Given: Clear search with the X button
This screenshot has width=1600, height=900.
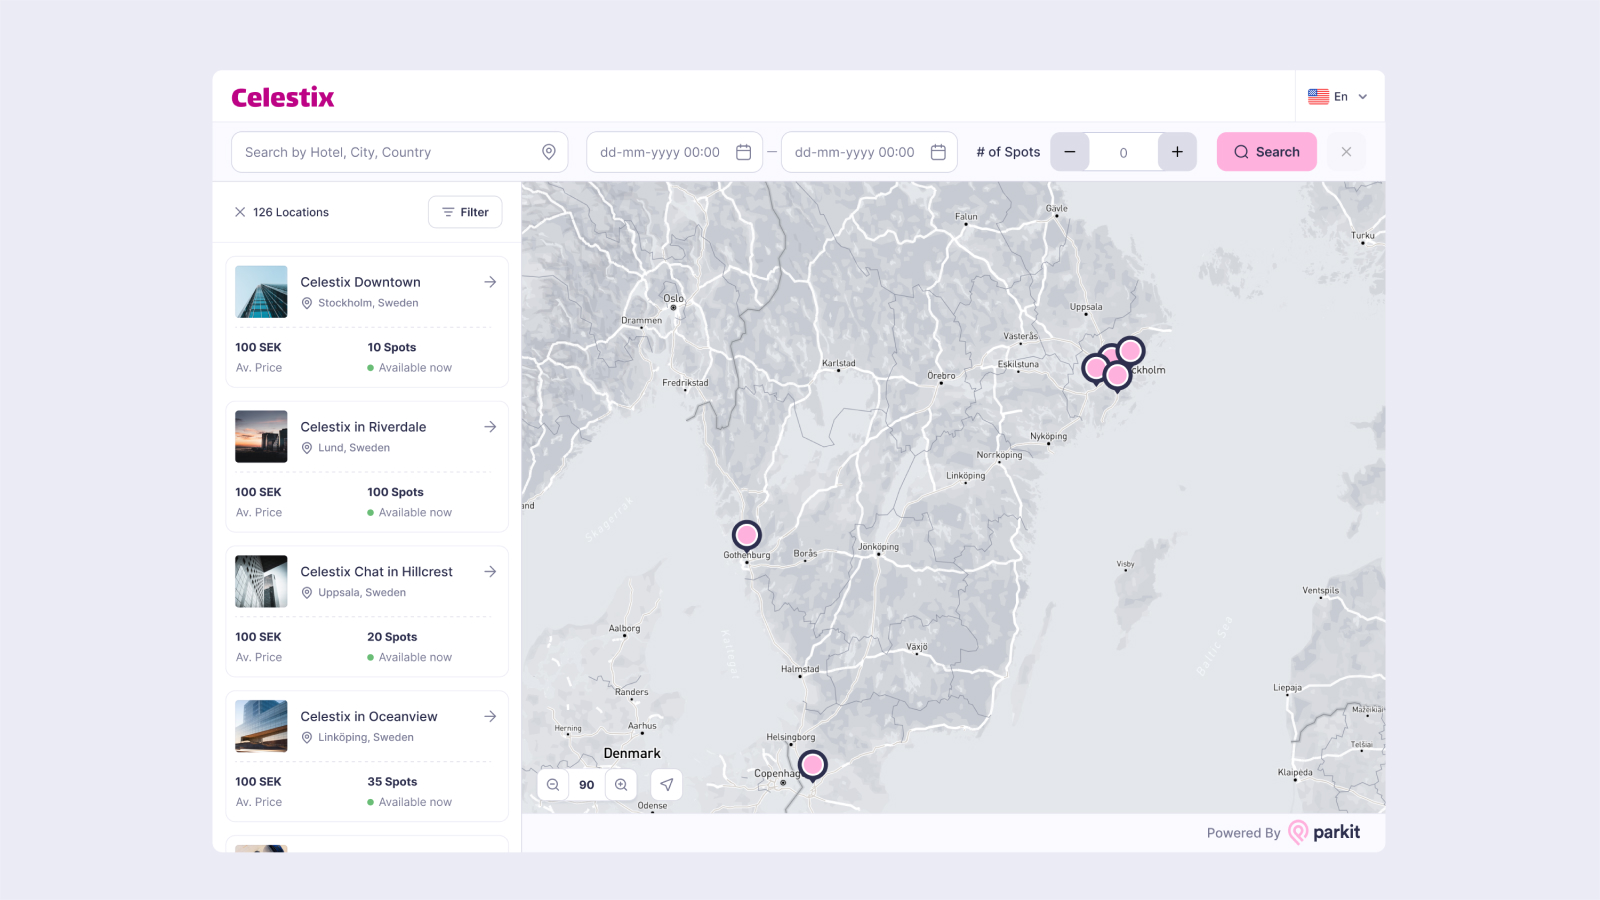Looking at the screenshot, I should click(x=1346, y=152).
